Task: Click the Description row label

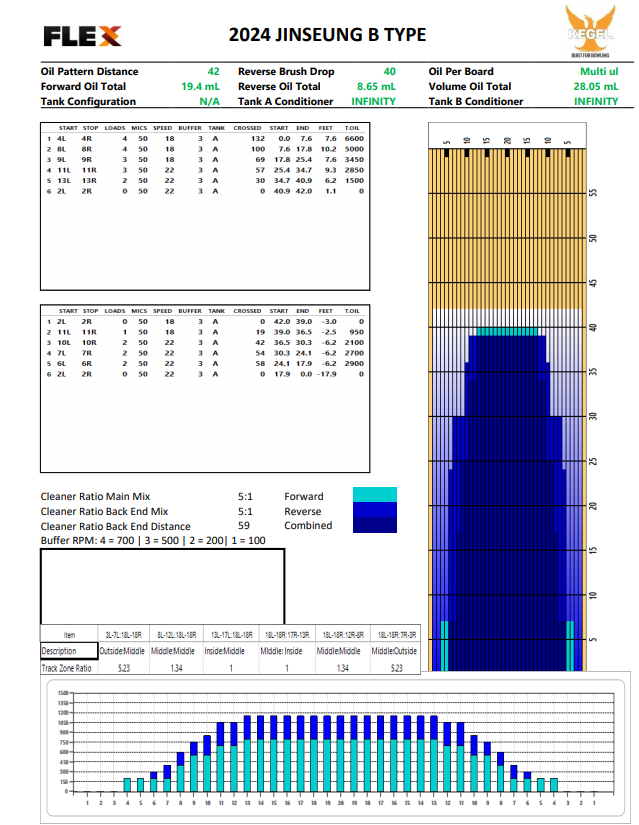Action: coord(59,651)
